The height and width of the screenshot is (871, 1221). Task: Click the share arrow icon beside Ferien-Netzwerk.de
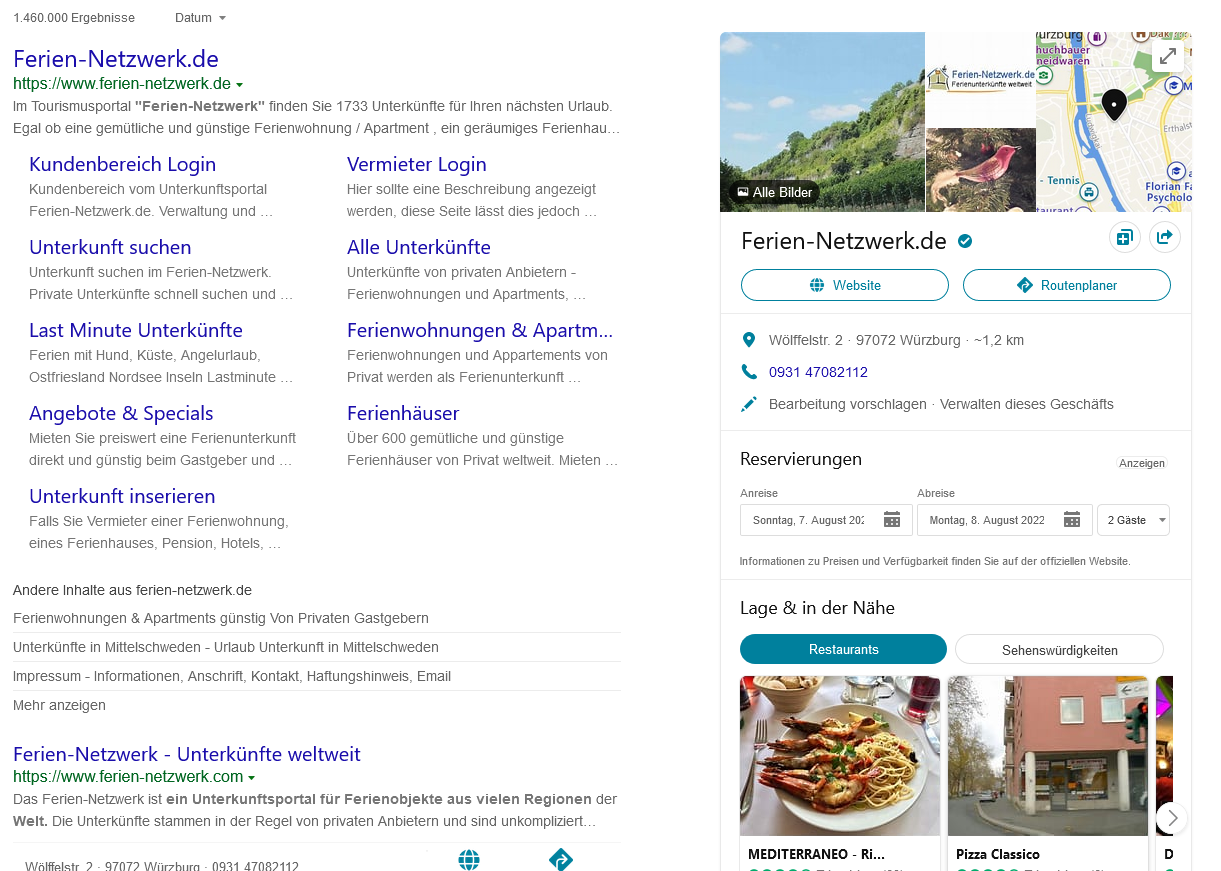1165,237
